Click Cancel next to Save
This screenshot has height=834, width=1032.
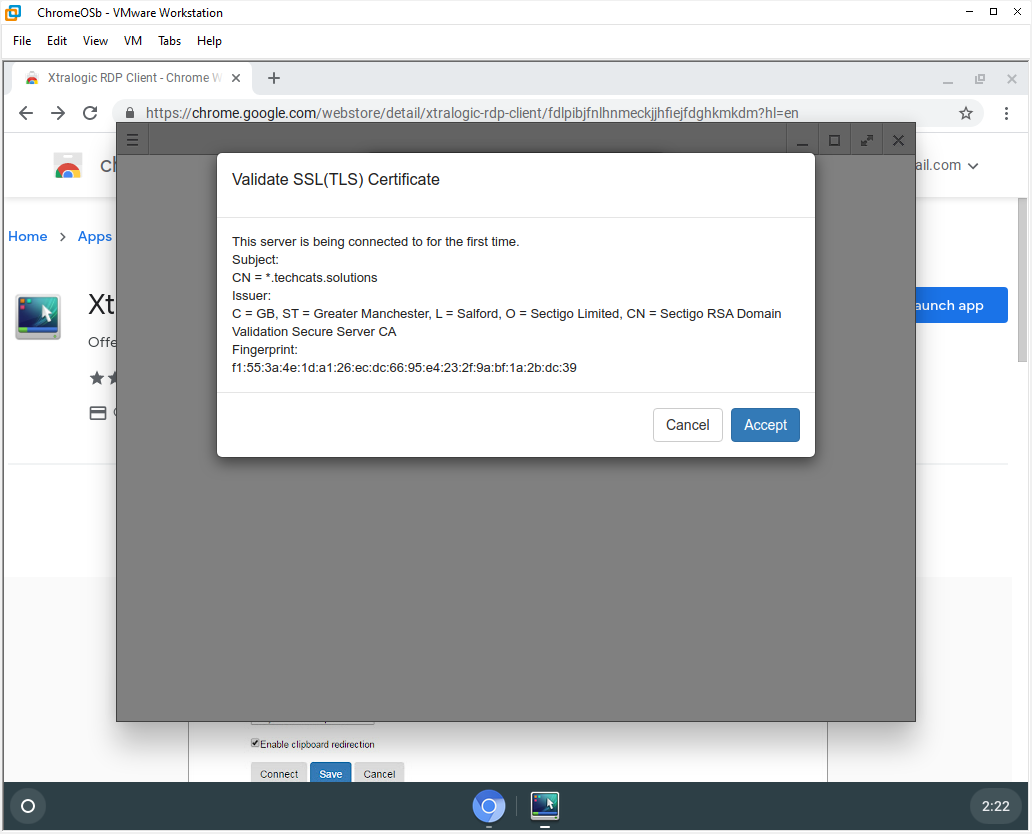tap(379, 773)
